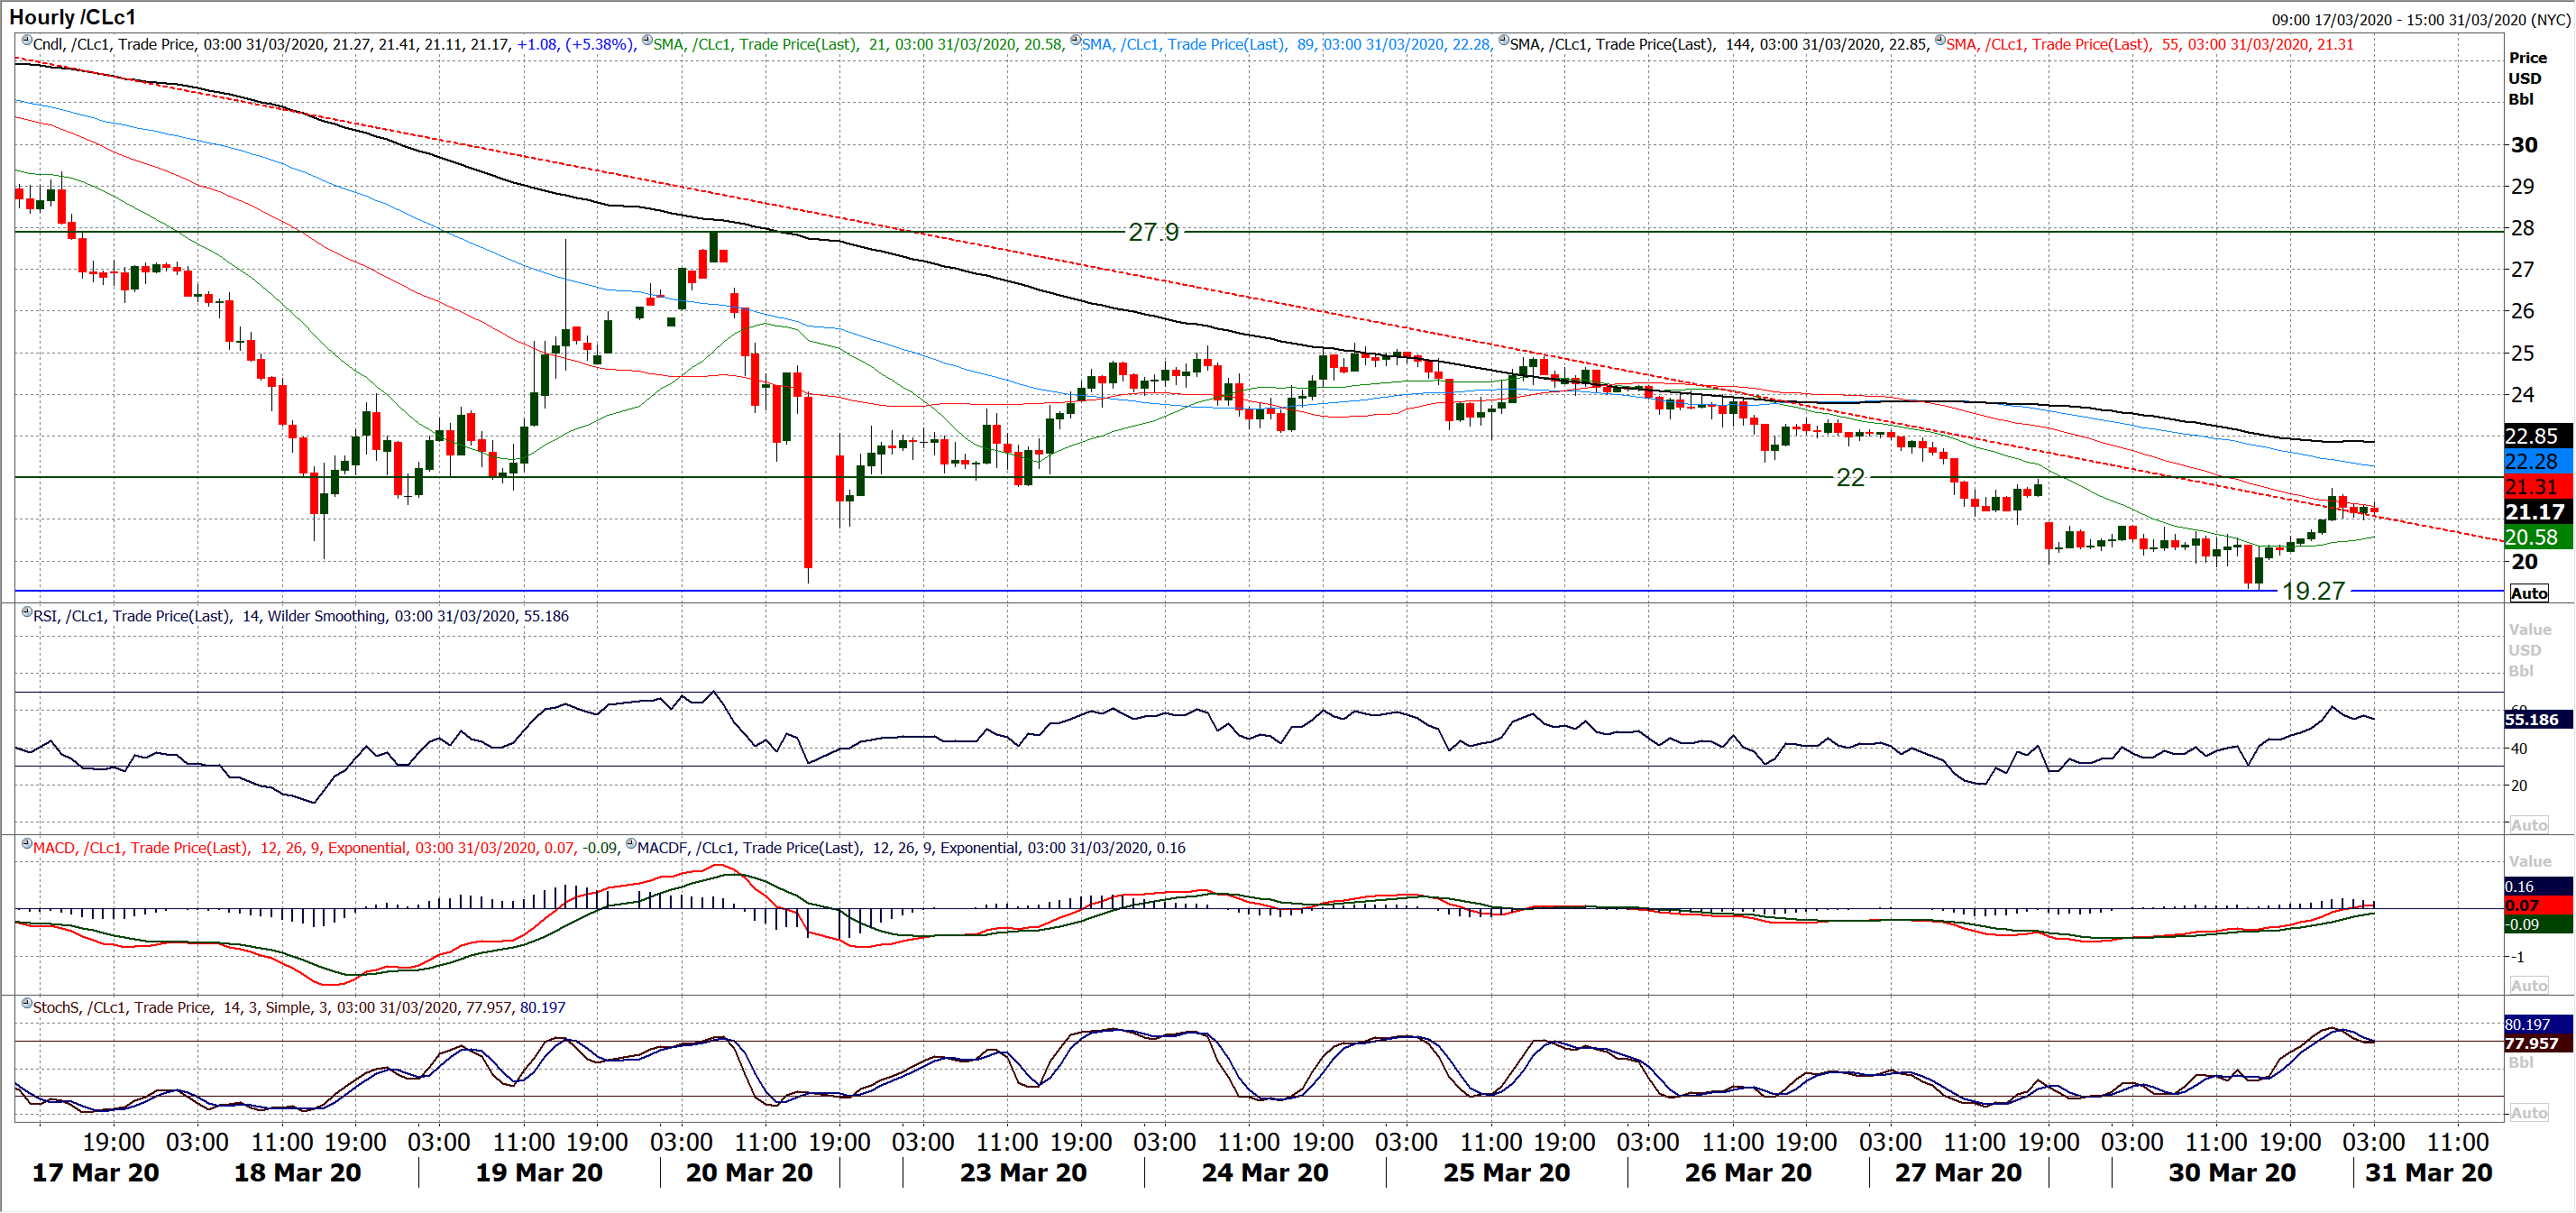Select the Cndl /CLc1 Trade Price legend text

pos(334,45)
